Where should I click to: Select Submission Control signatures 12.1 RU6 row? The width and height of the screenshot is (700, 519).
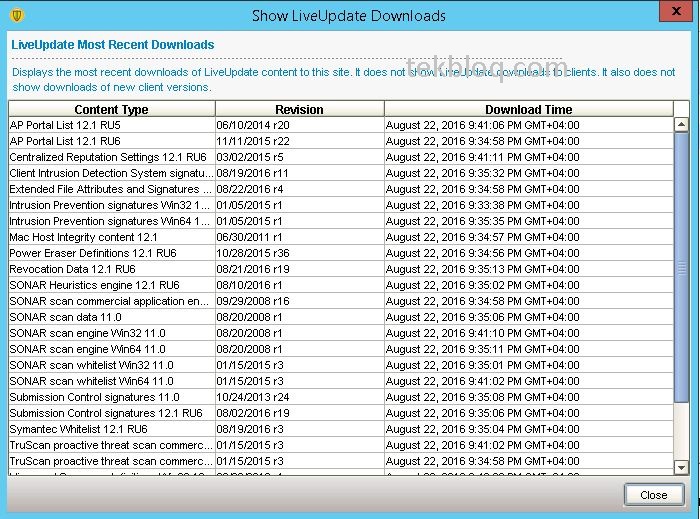point(341,414)
